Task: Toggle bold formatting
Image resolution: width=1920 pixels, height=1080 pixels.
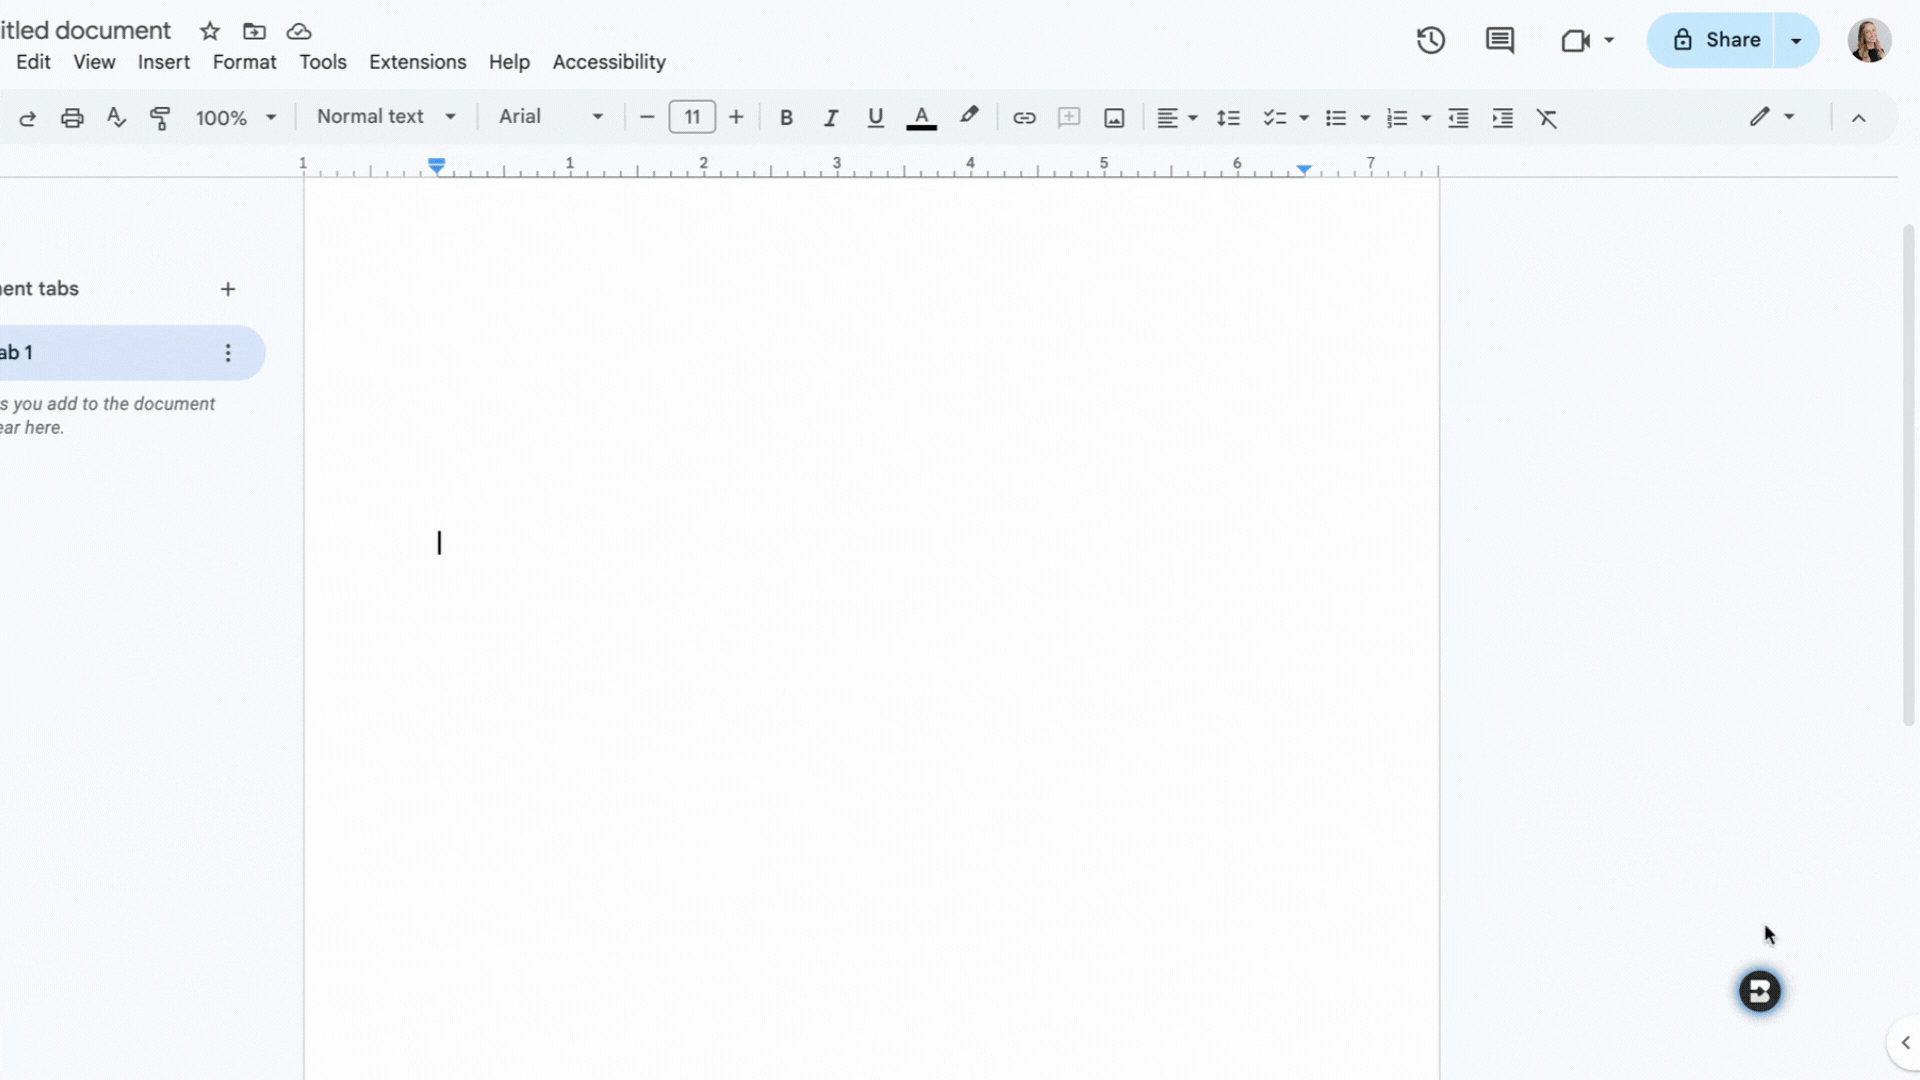Action: pos(786,118)
